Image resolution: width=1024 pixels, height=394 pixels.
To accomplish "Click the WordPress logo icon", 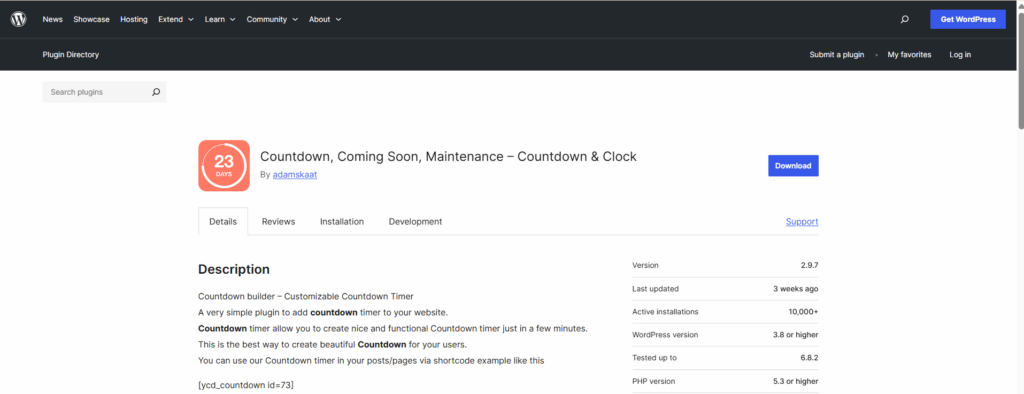I will tap(18, 19).
